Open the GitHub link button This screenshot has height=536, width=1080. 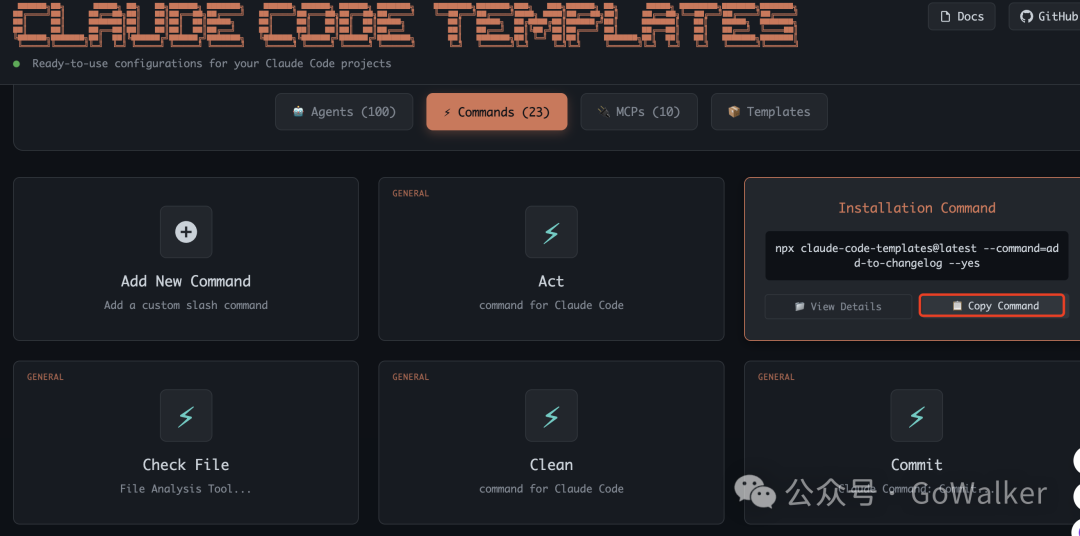click(x=1046, y=17)
